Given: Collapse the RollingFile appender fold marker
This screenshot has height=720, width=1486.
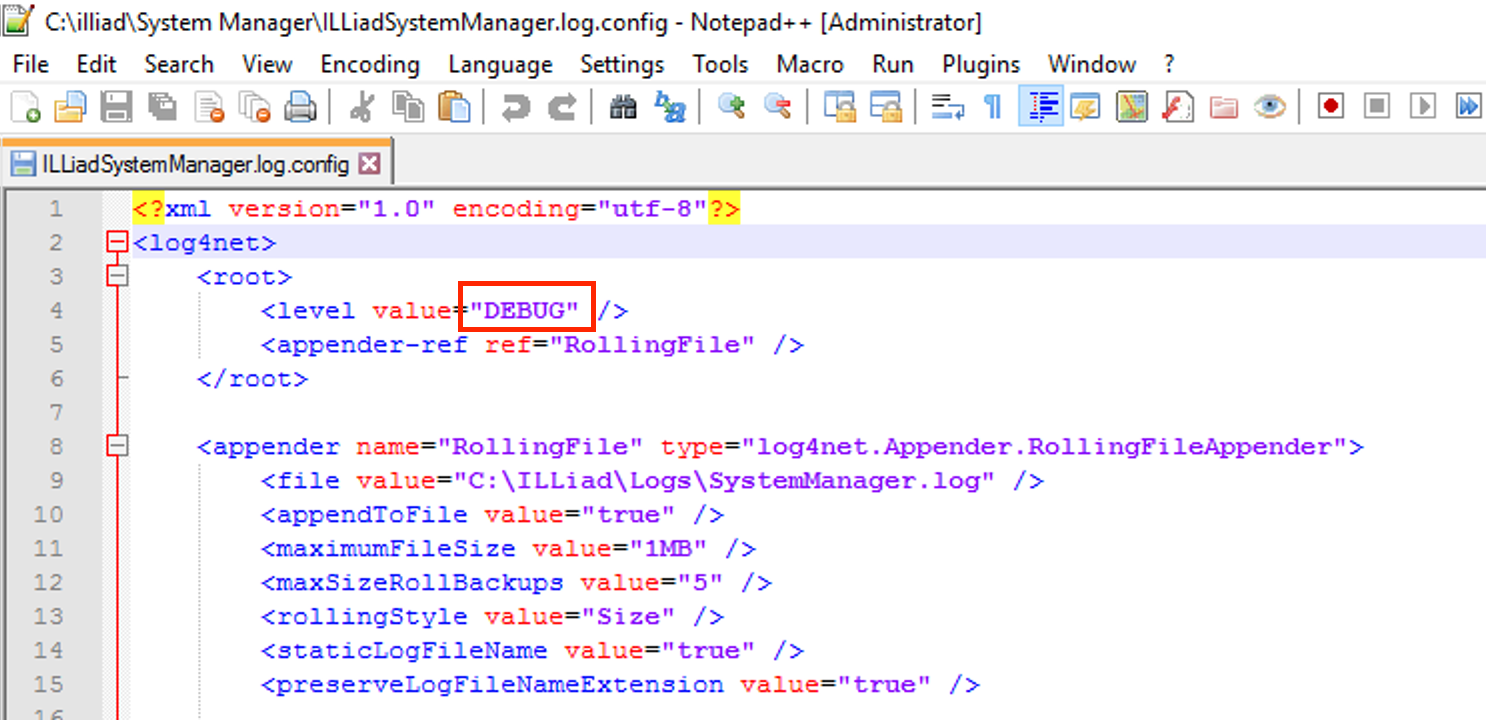Looking at the screenshot, I should click(x=117, y=446).
